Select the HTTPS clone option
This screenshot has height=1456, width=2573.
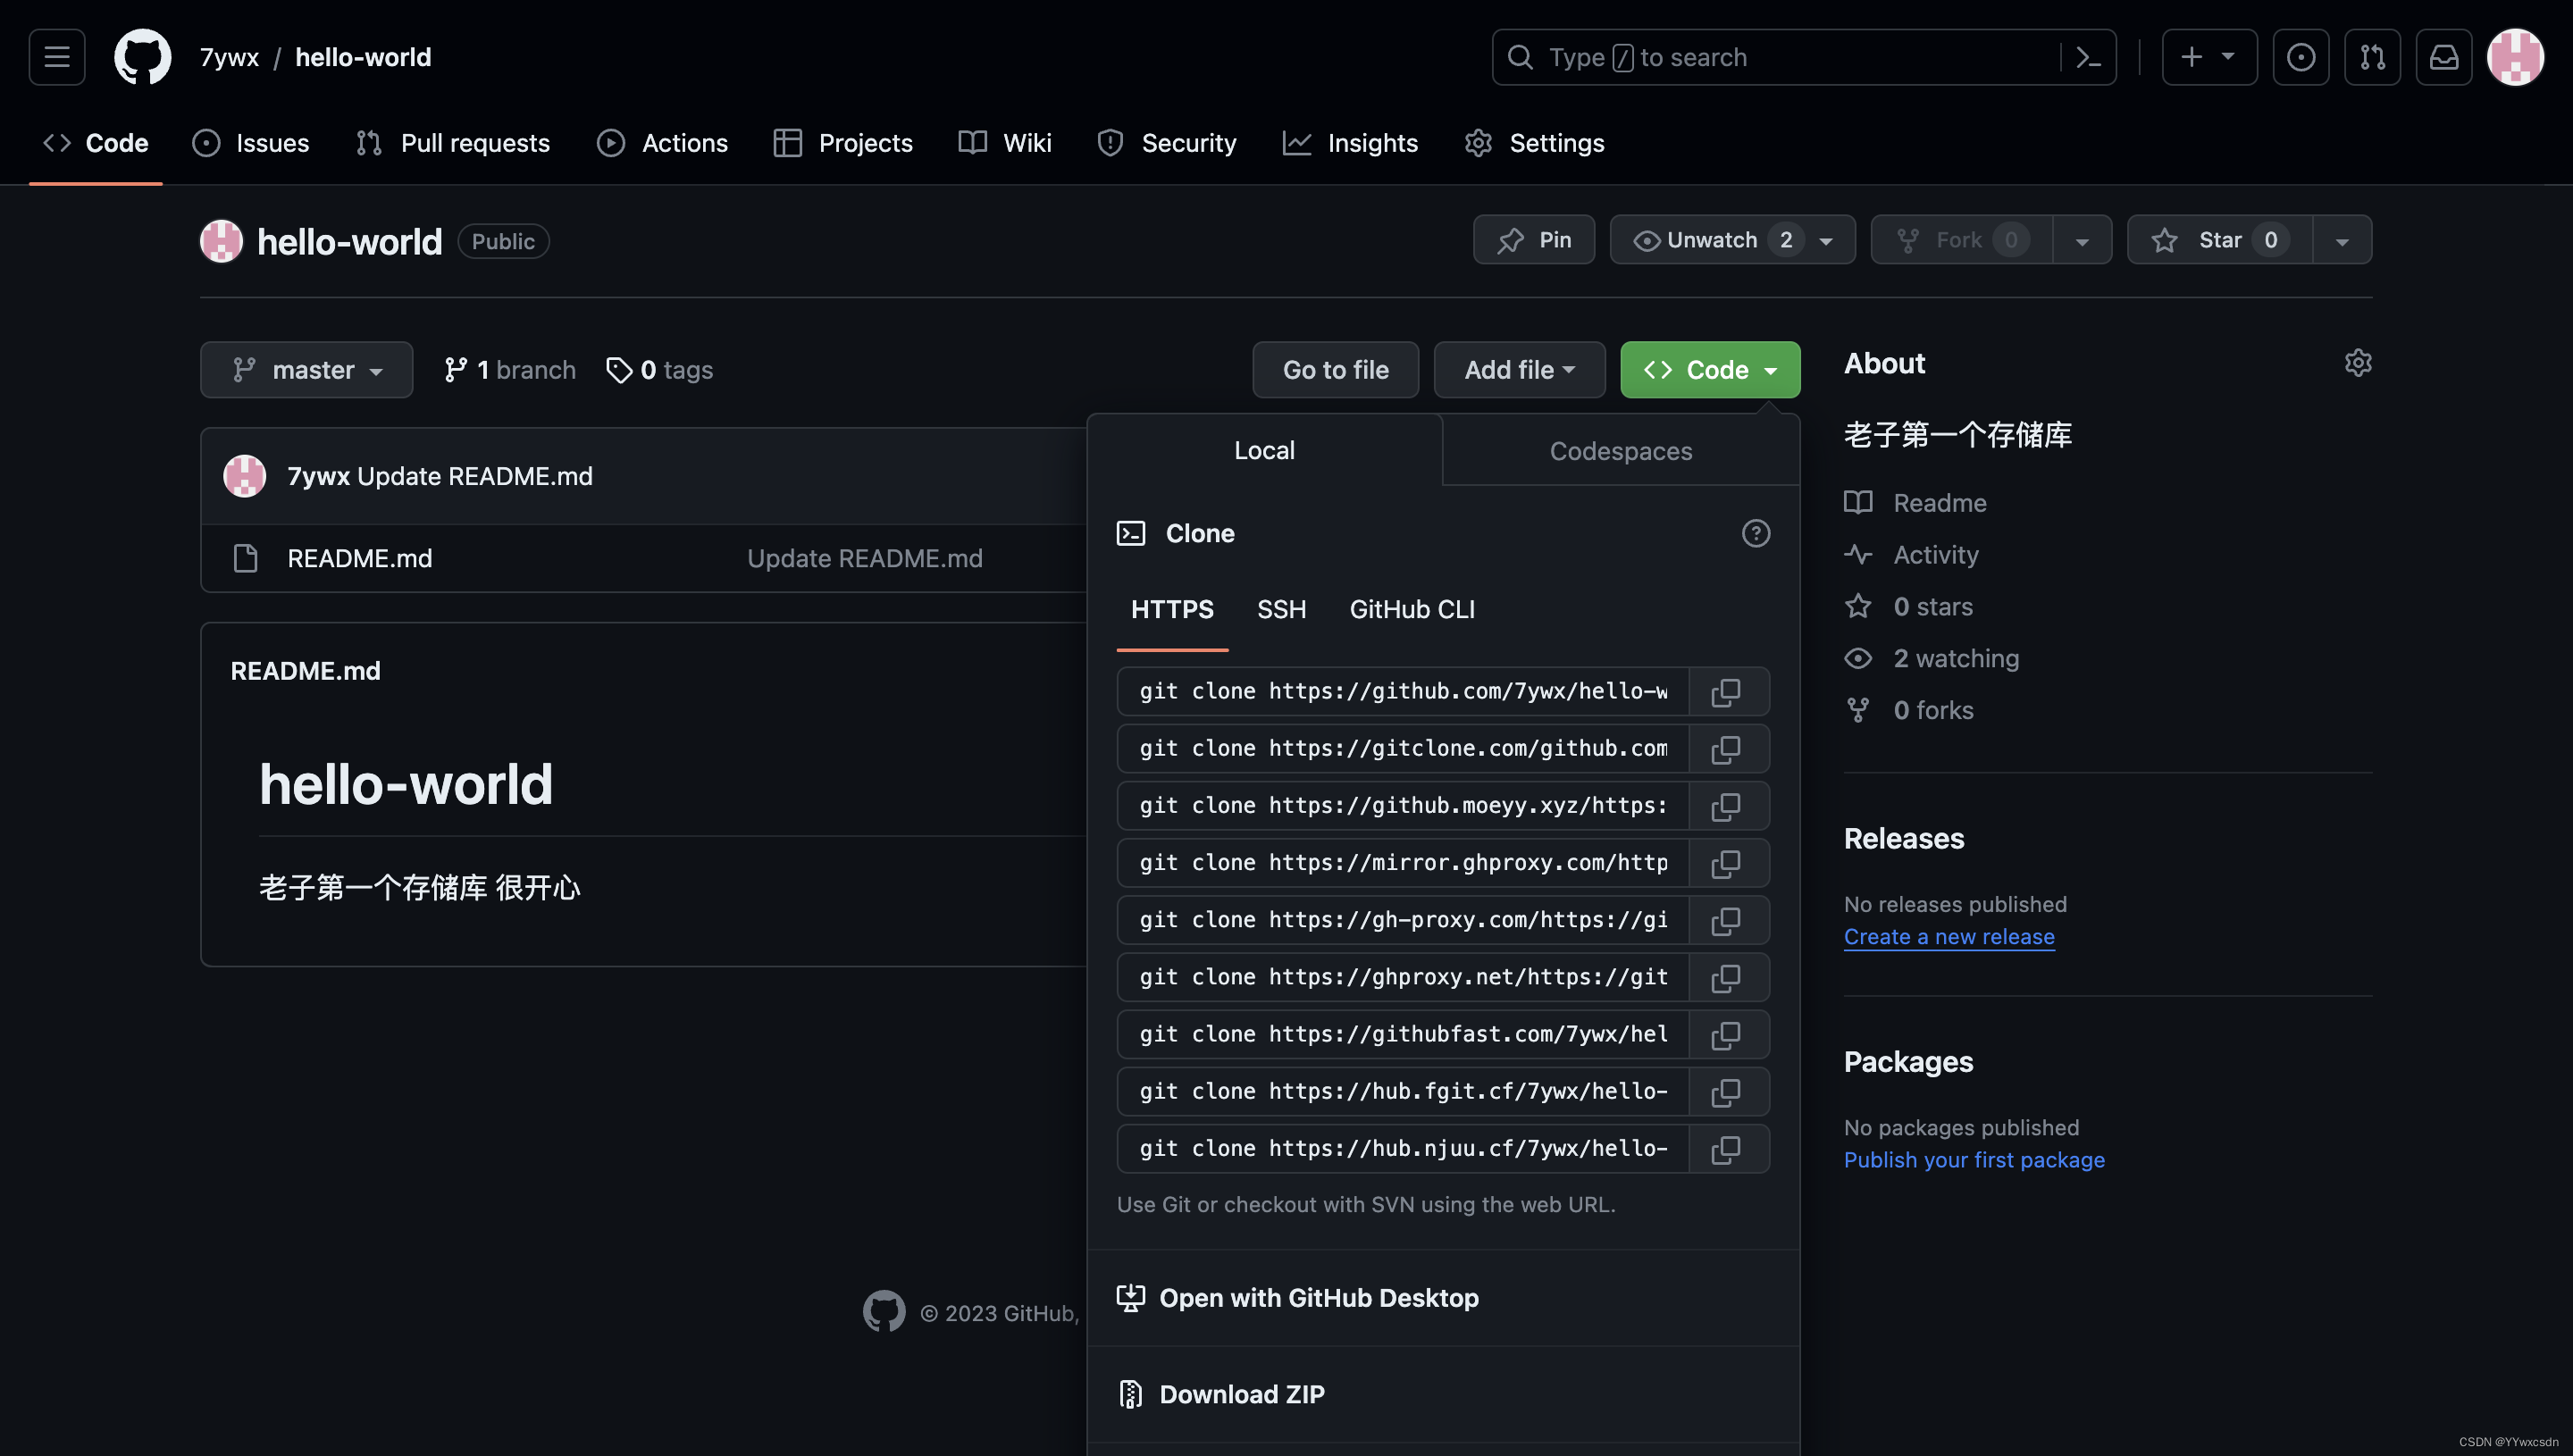(x=1172, y=609)
